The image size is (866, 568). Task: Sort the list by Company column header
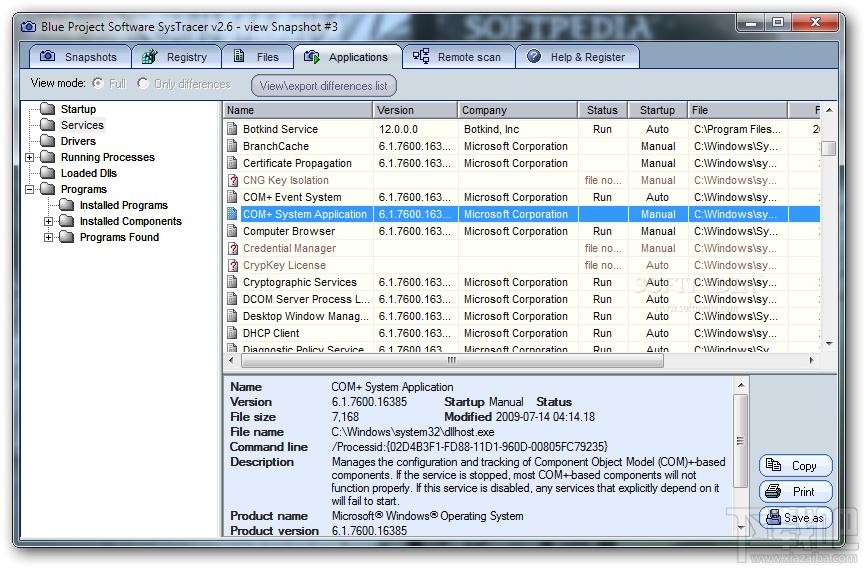[517, 110]
